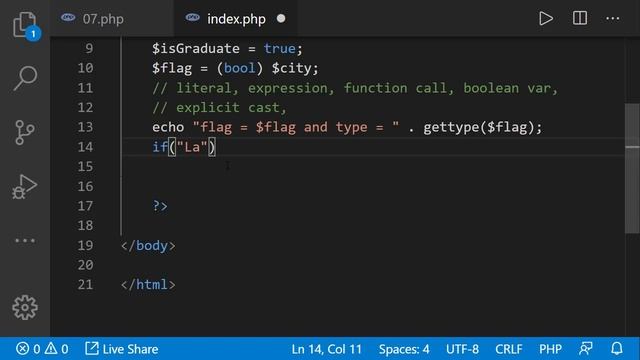Open the Search view
The width and height of the screenshot is (640, 360).
click(25, 78)
